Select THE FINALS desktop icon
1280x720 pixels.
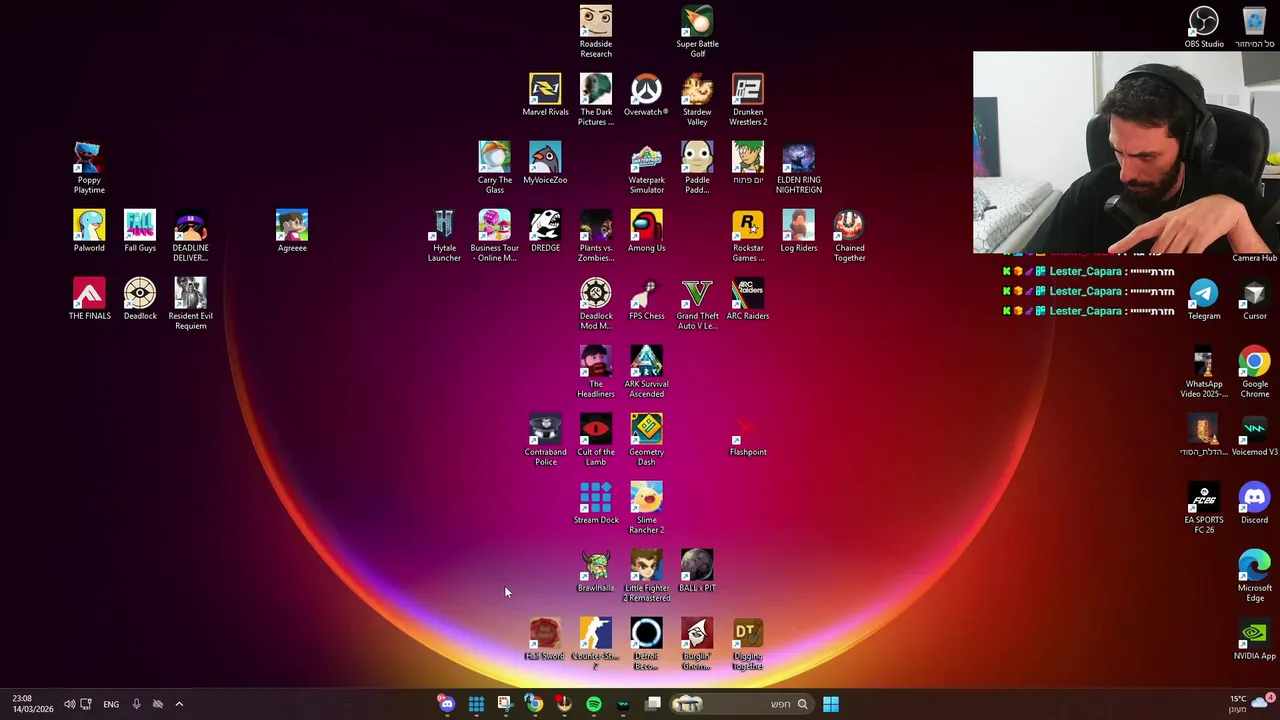click(x=89, y=299)
